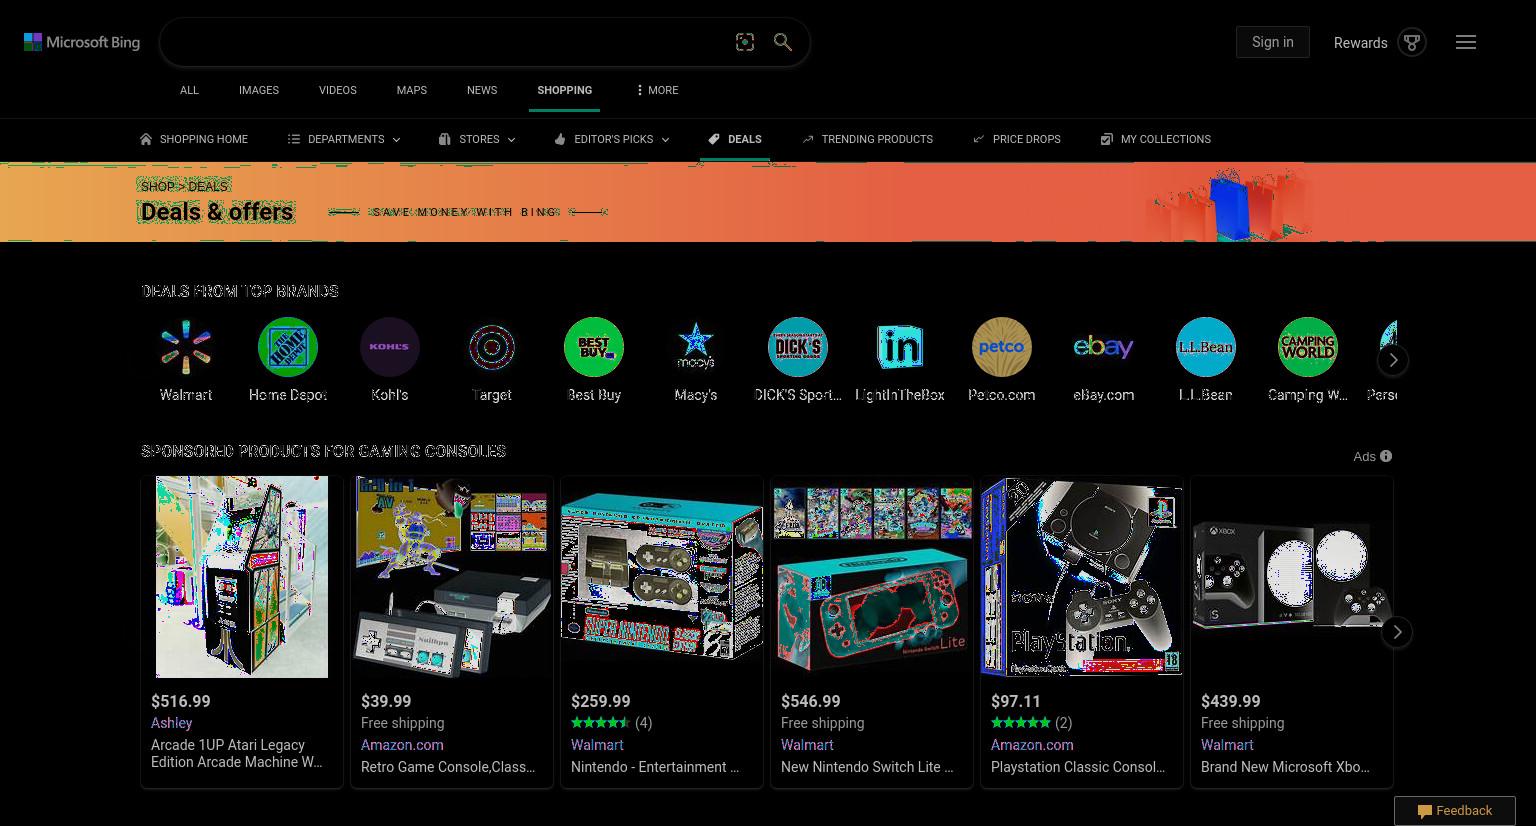The height and width of the screenshot is (826, 1536).
Task: Click the search magnifier icon
Action: (x=783, y=42)
